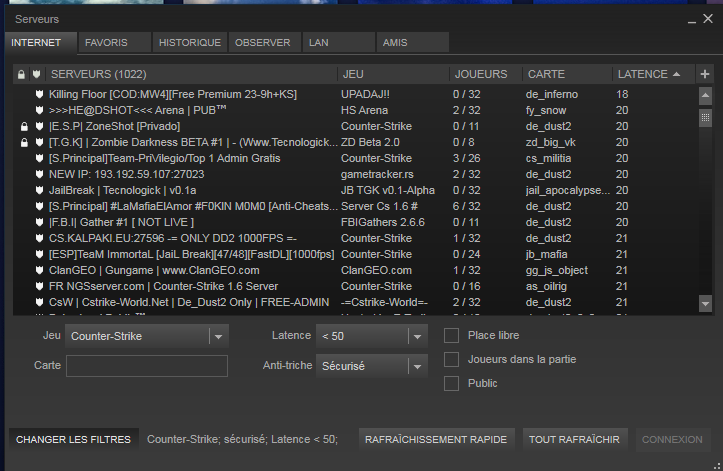Click the shield icon on the Team-PriVilegio row
The image size is (723, 471).
click(x=40, y=158)
